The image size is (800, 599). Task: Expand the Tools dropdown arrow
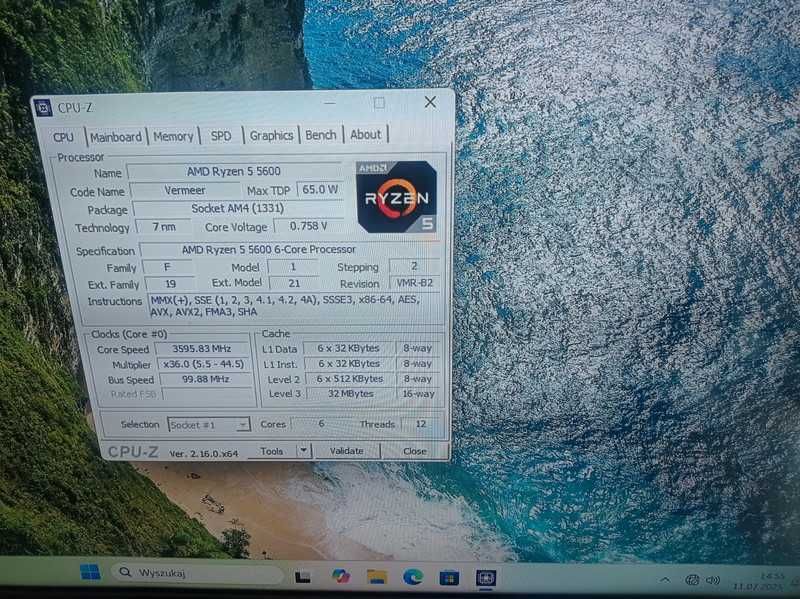(304, 451)
